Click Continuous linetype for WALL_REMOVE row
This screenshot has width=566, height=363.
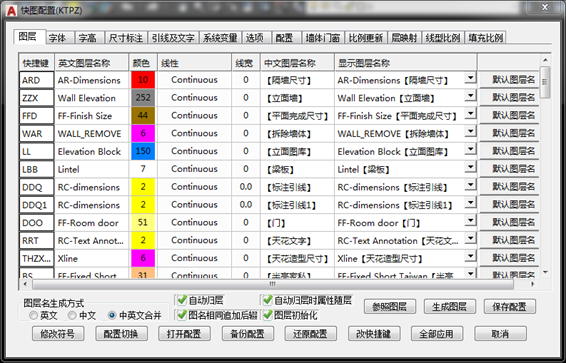coord(194,134)
